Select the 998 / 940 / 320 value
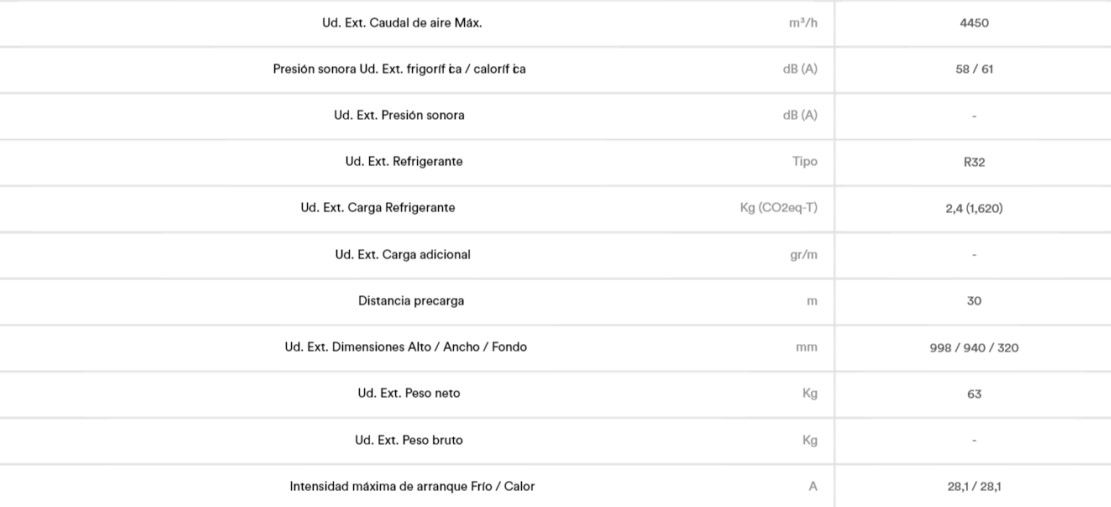This screenshot has width=1111, height=507. 974,348
